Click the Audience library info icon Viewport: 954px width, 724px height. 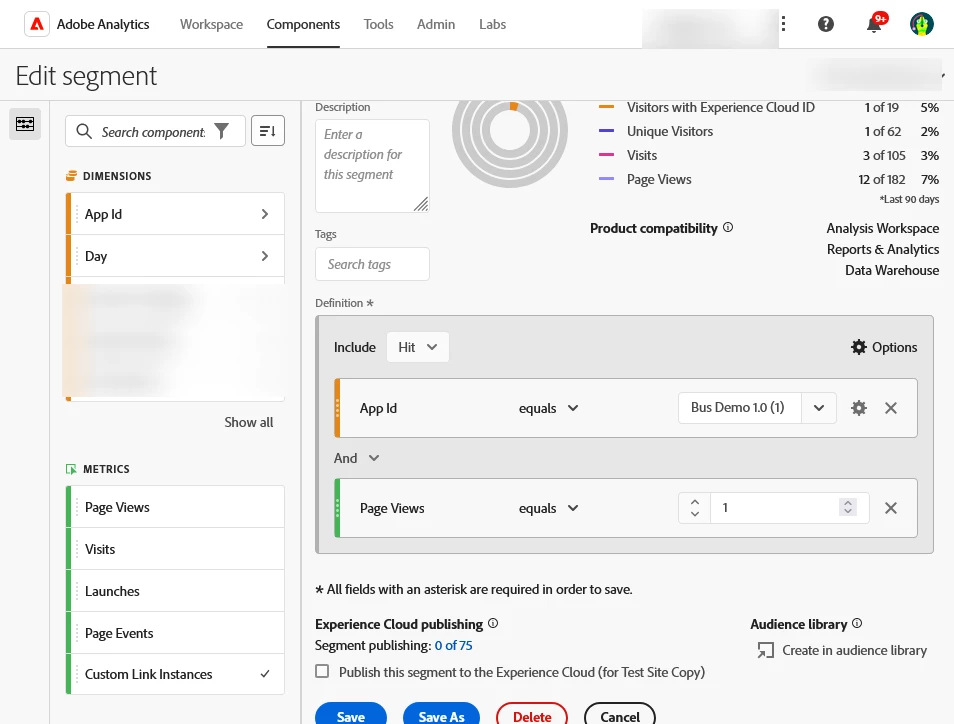click(x=857, y=623)
